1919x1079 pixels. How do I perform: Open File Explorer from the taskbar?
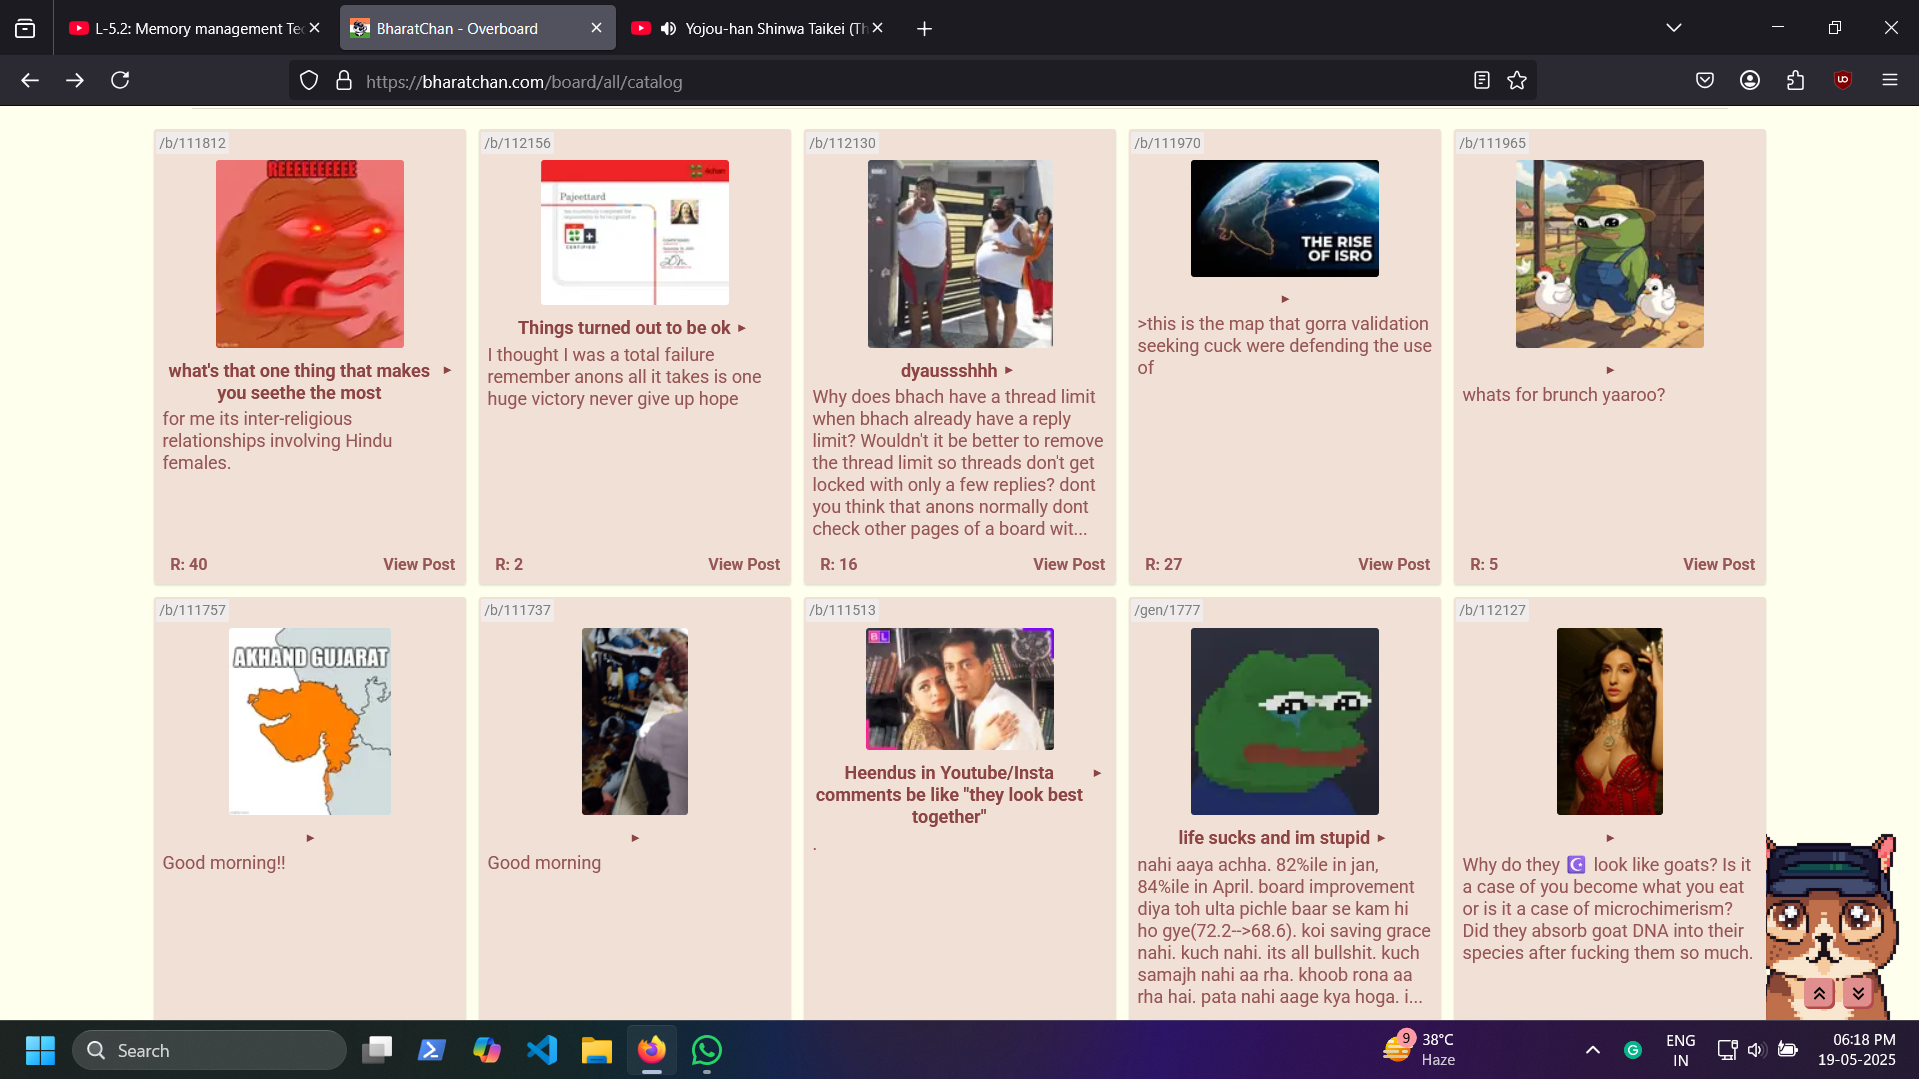[x=597, y=1050]
